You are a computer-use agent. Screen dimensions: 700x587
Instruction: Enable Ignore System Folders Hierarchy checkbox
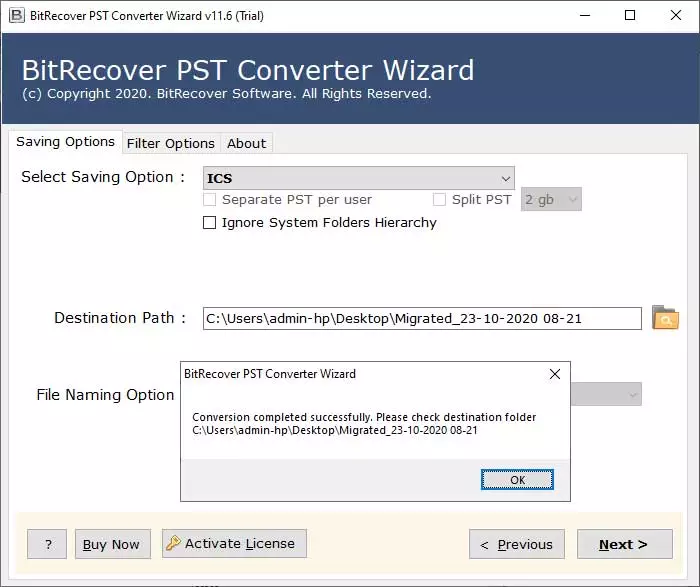click(x=210, y=223)
